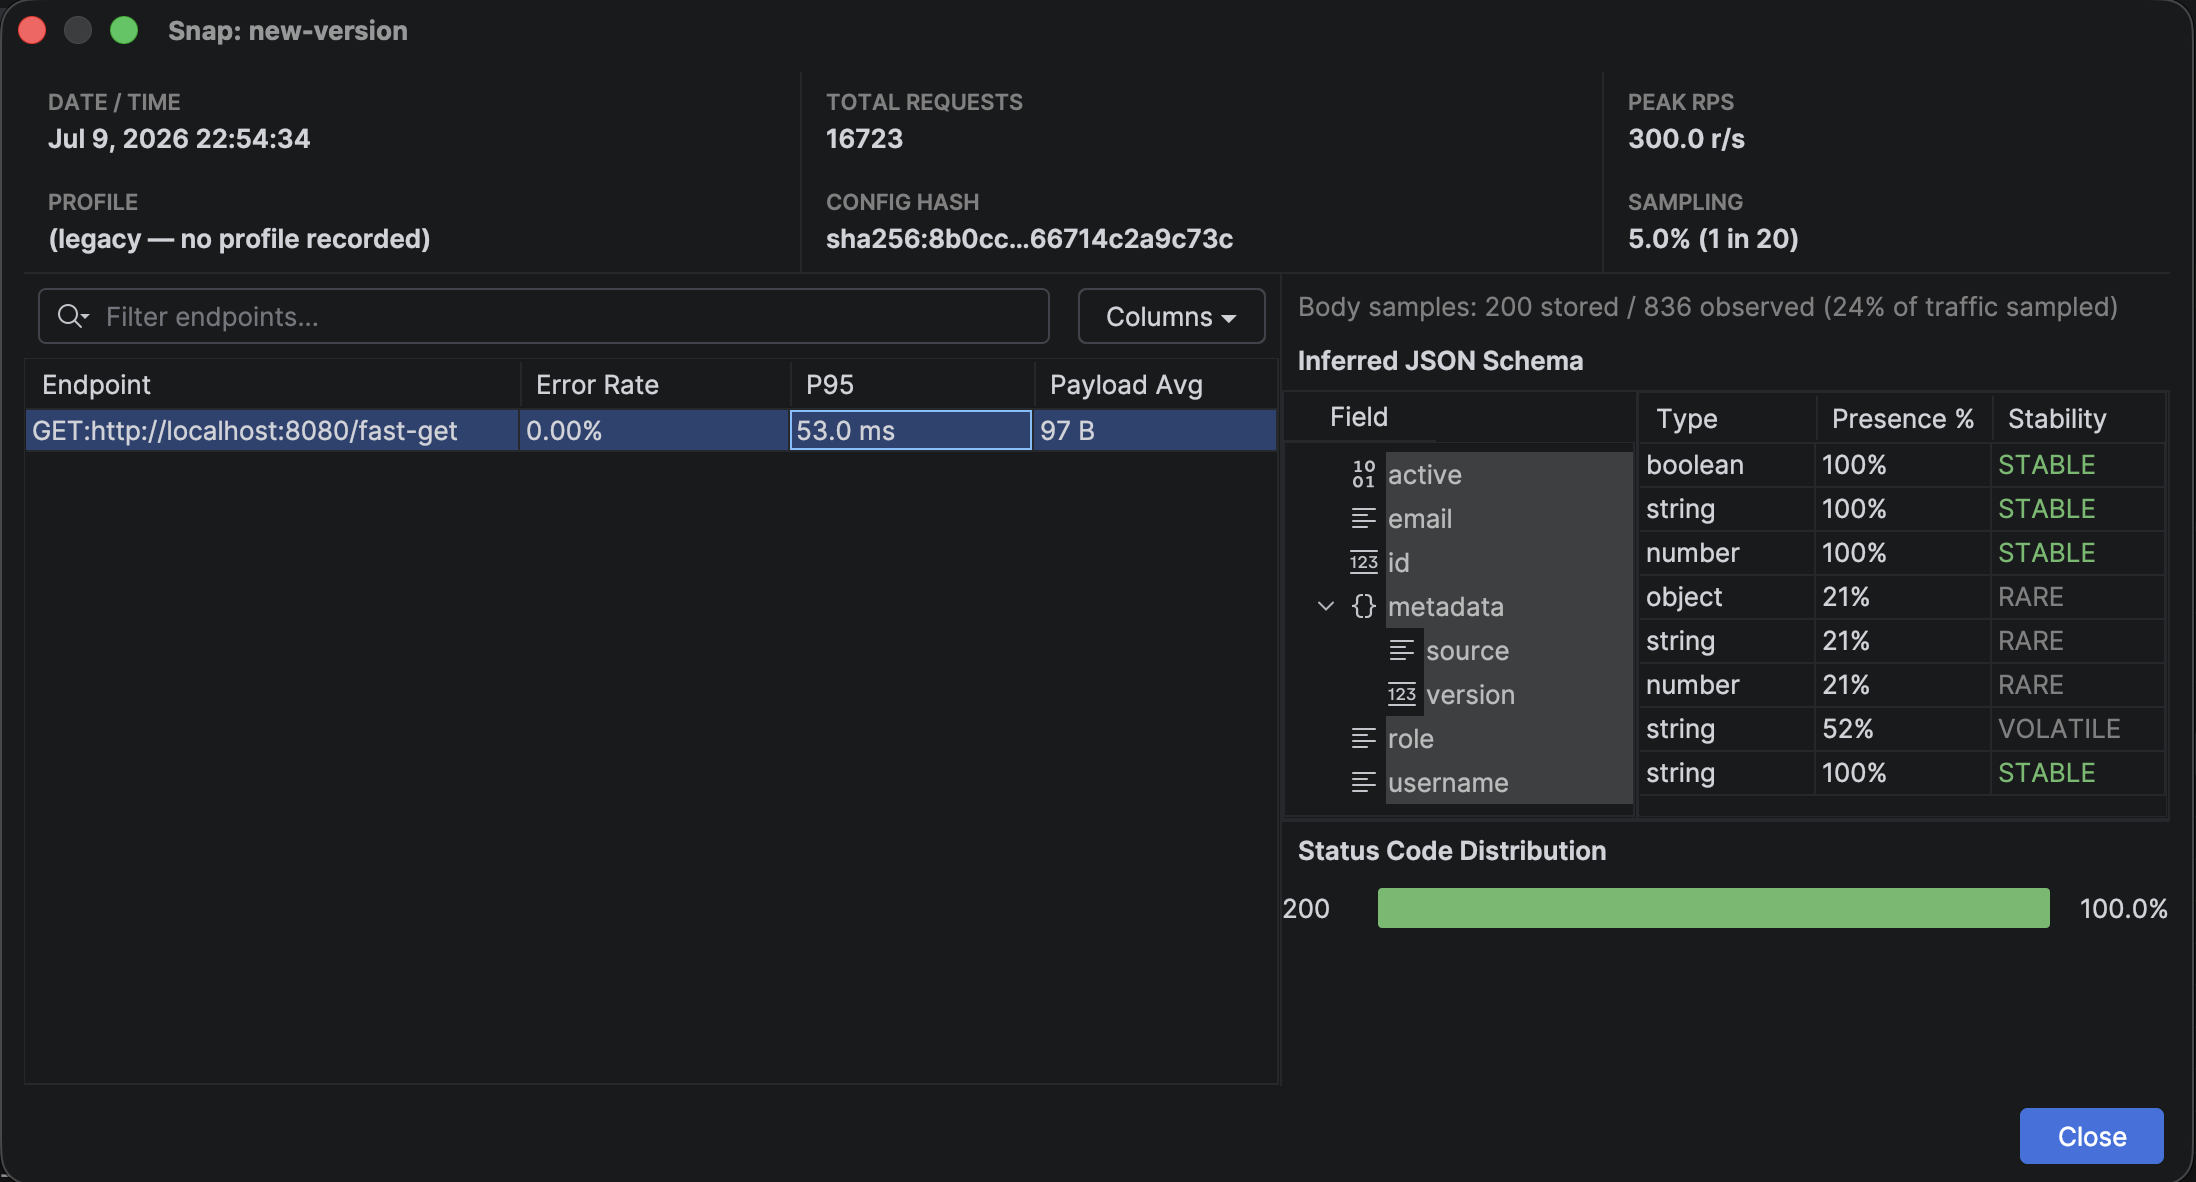
Task: Click the string icon beside role
Action: 1364,738
